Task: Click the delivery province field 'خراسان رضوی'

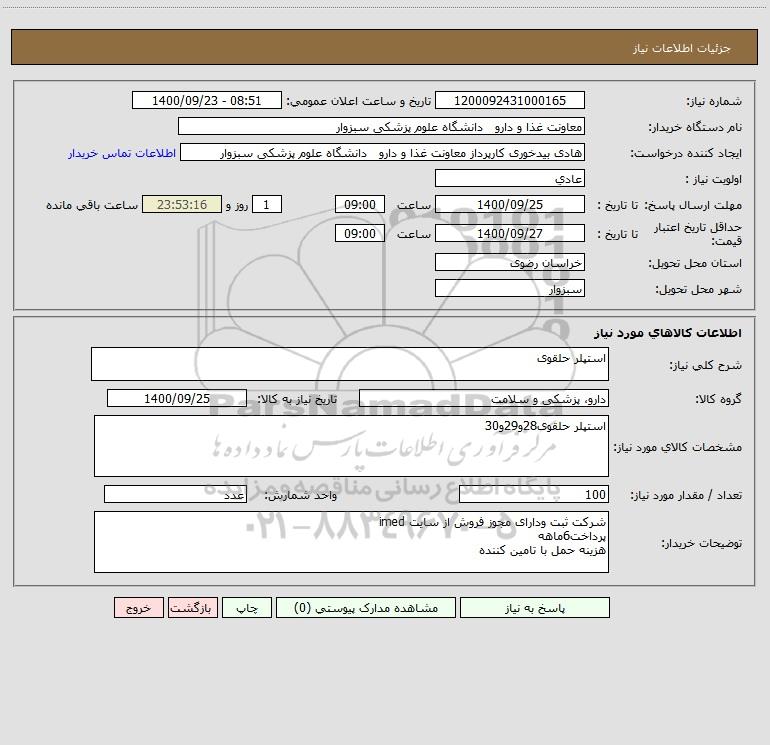Action: [510, 263]
